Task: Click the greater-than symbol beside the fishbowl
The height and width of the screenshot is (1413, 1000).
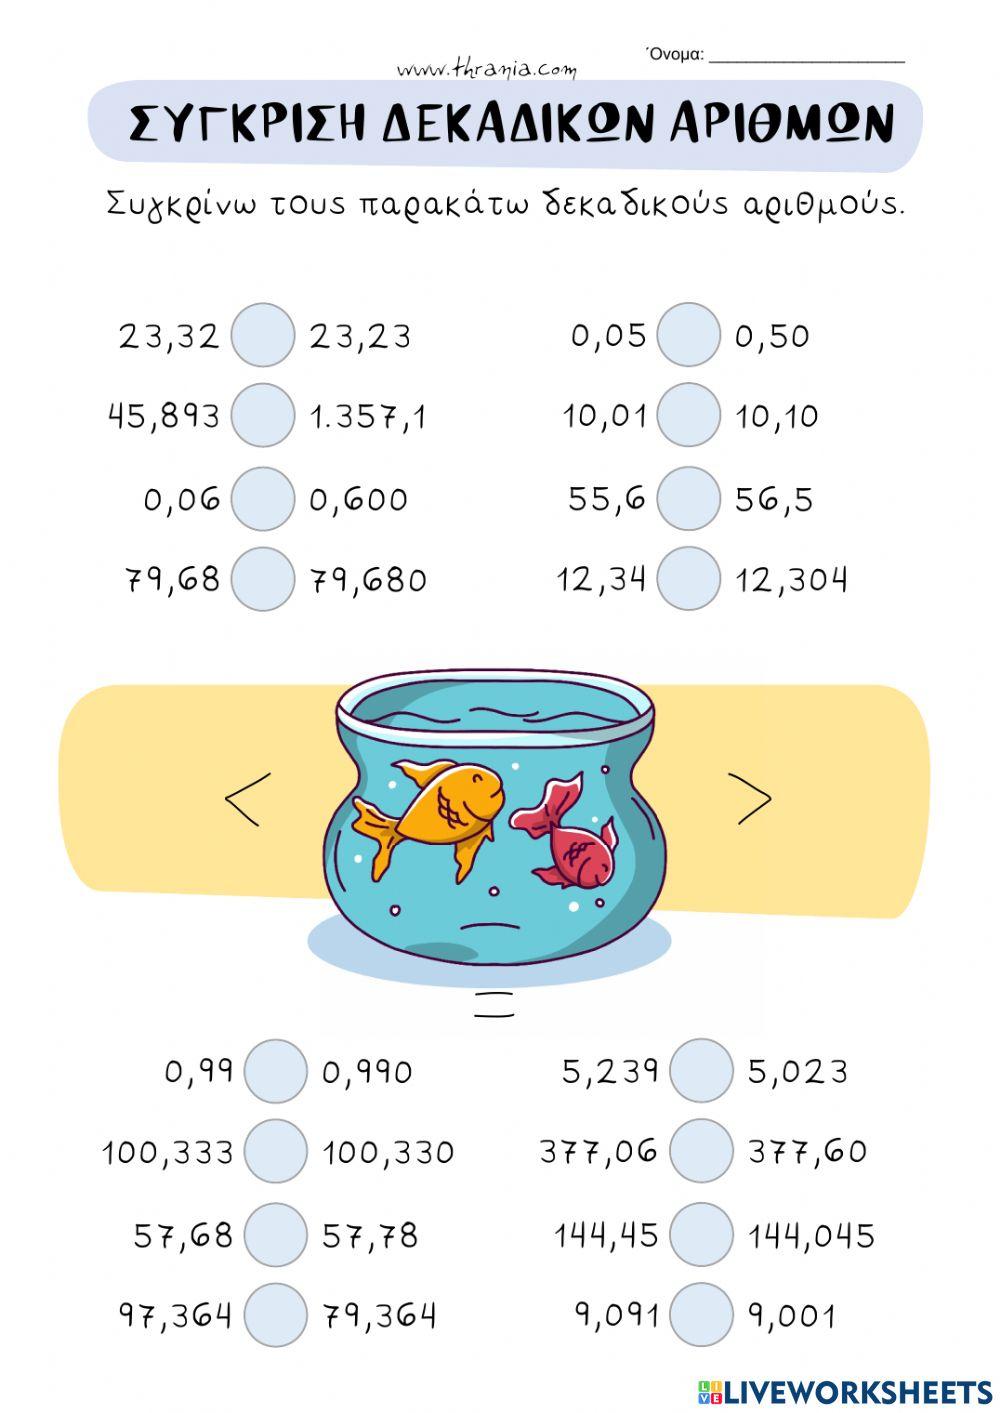Action: coord(754,799)
